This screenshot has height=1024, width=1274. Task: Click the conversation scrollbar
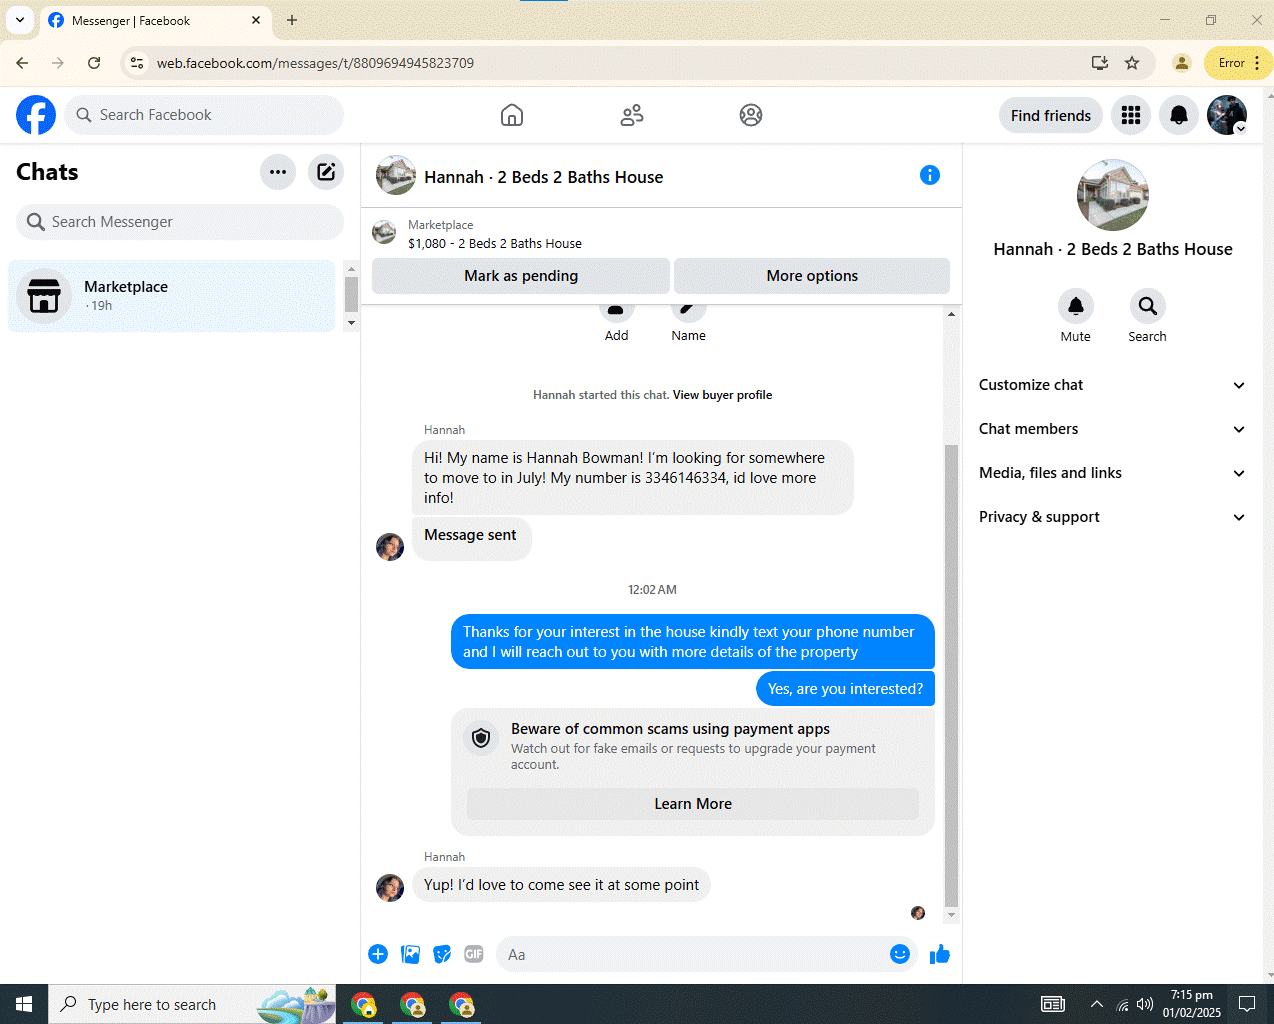click(951, 675)
